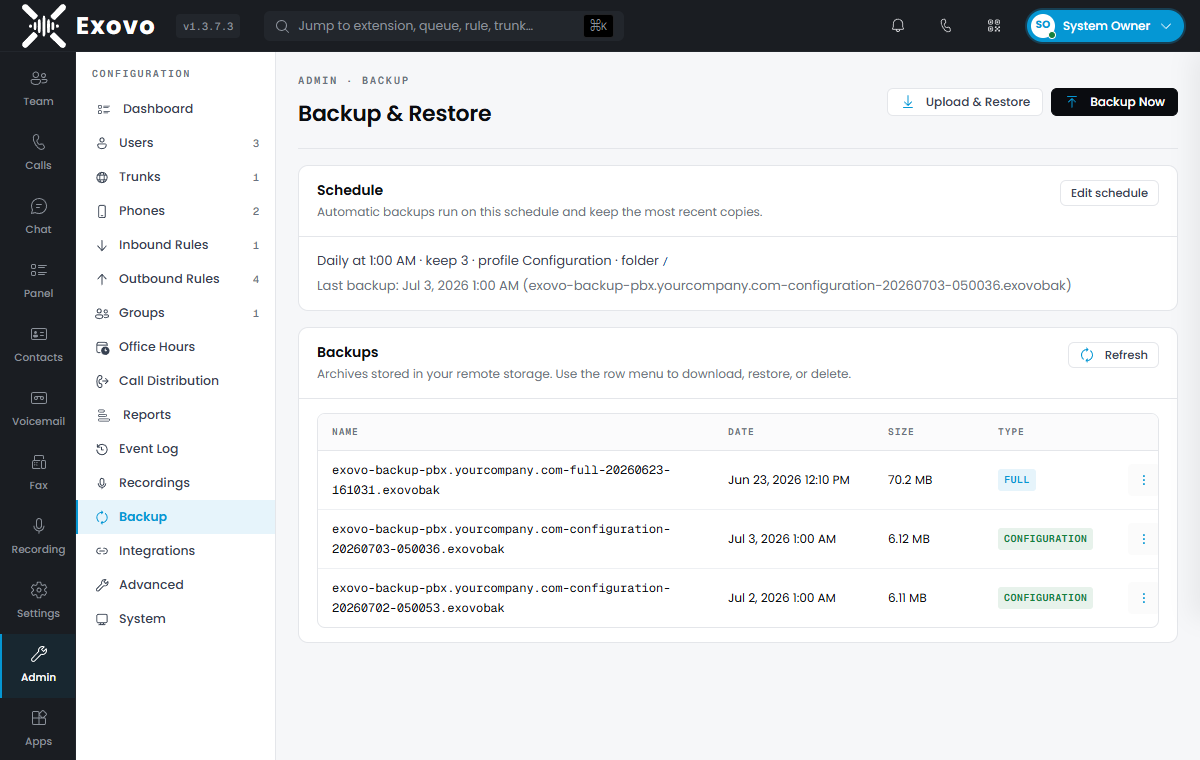
Task: Open Advanced configuration page
Action: point(175,585)
